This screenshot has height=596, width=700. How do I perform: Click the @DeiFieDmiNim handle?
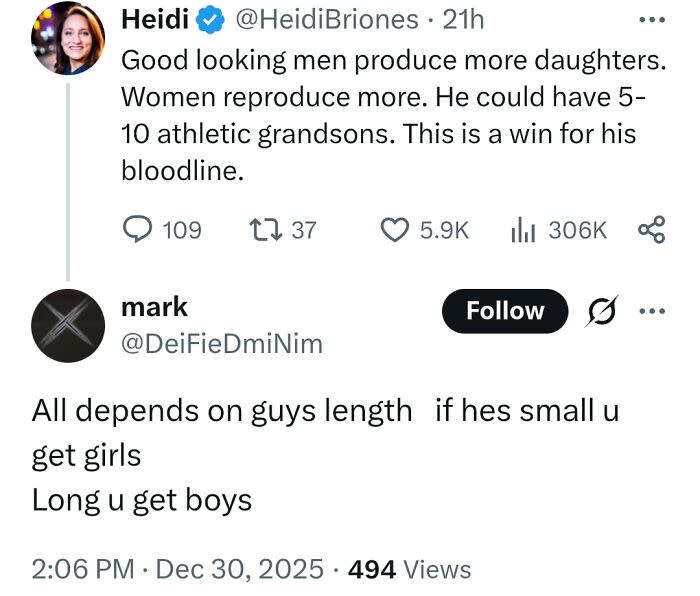pyautogui.click(x=221, y=344)
